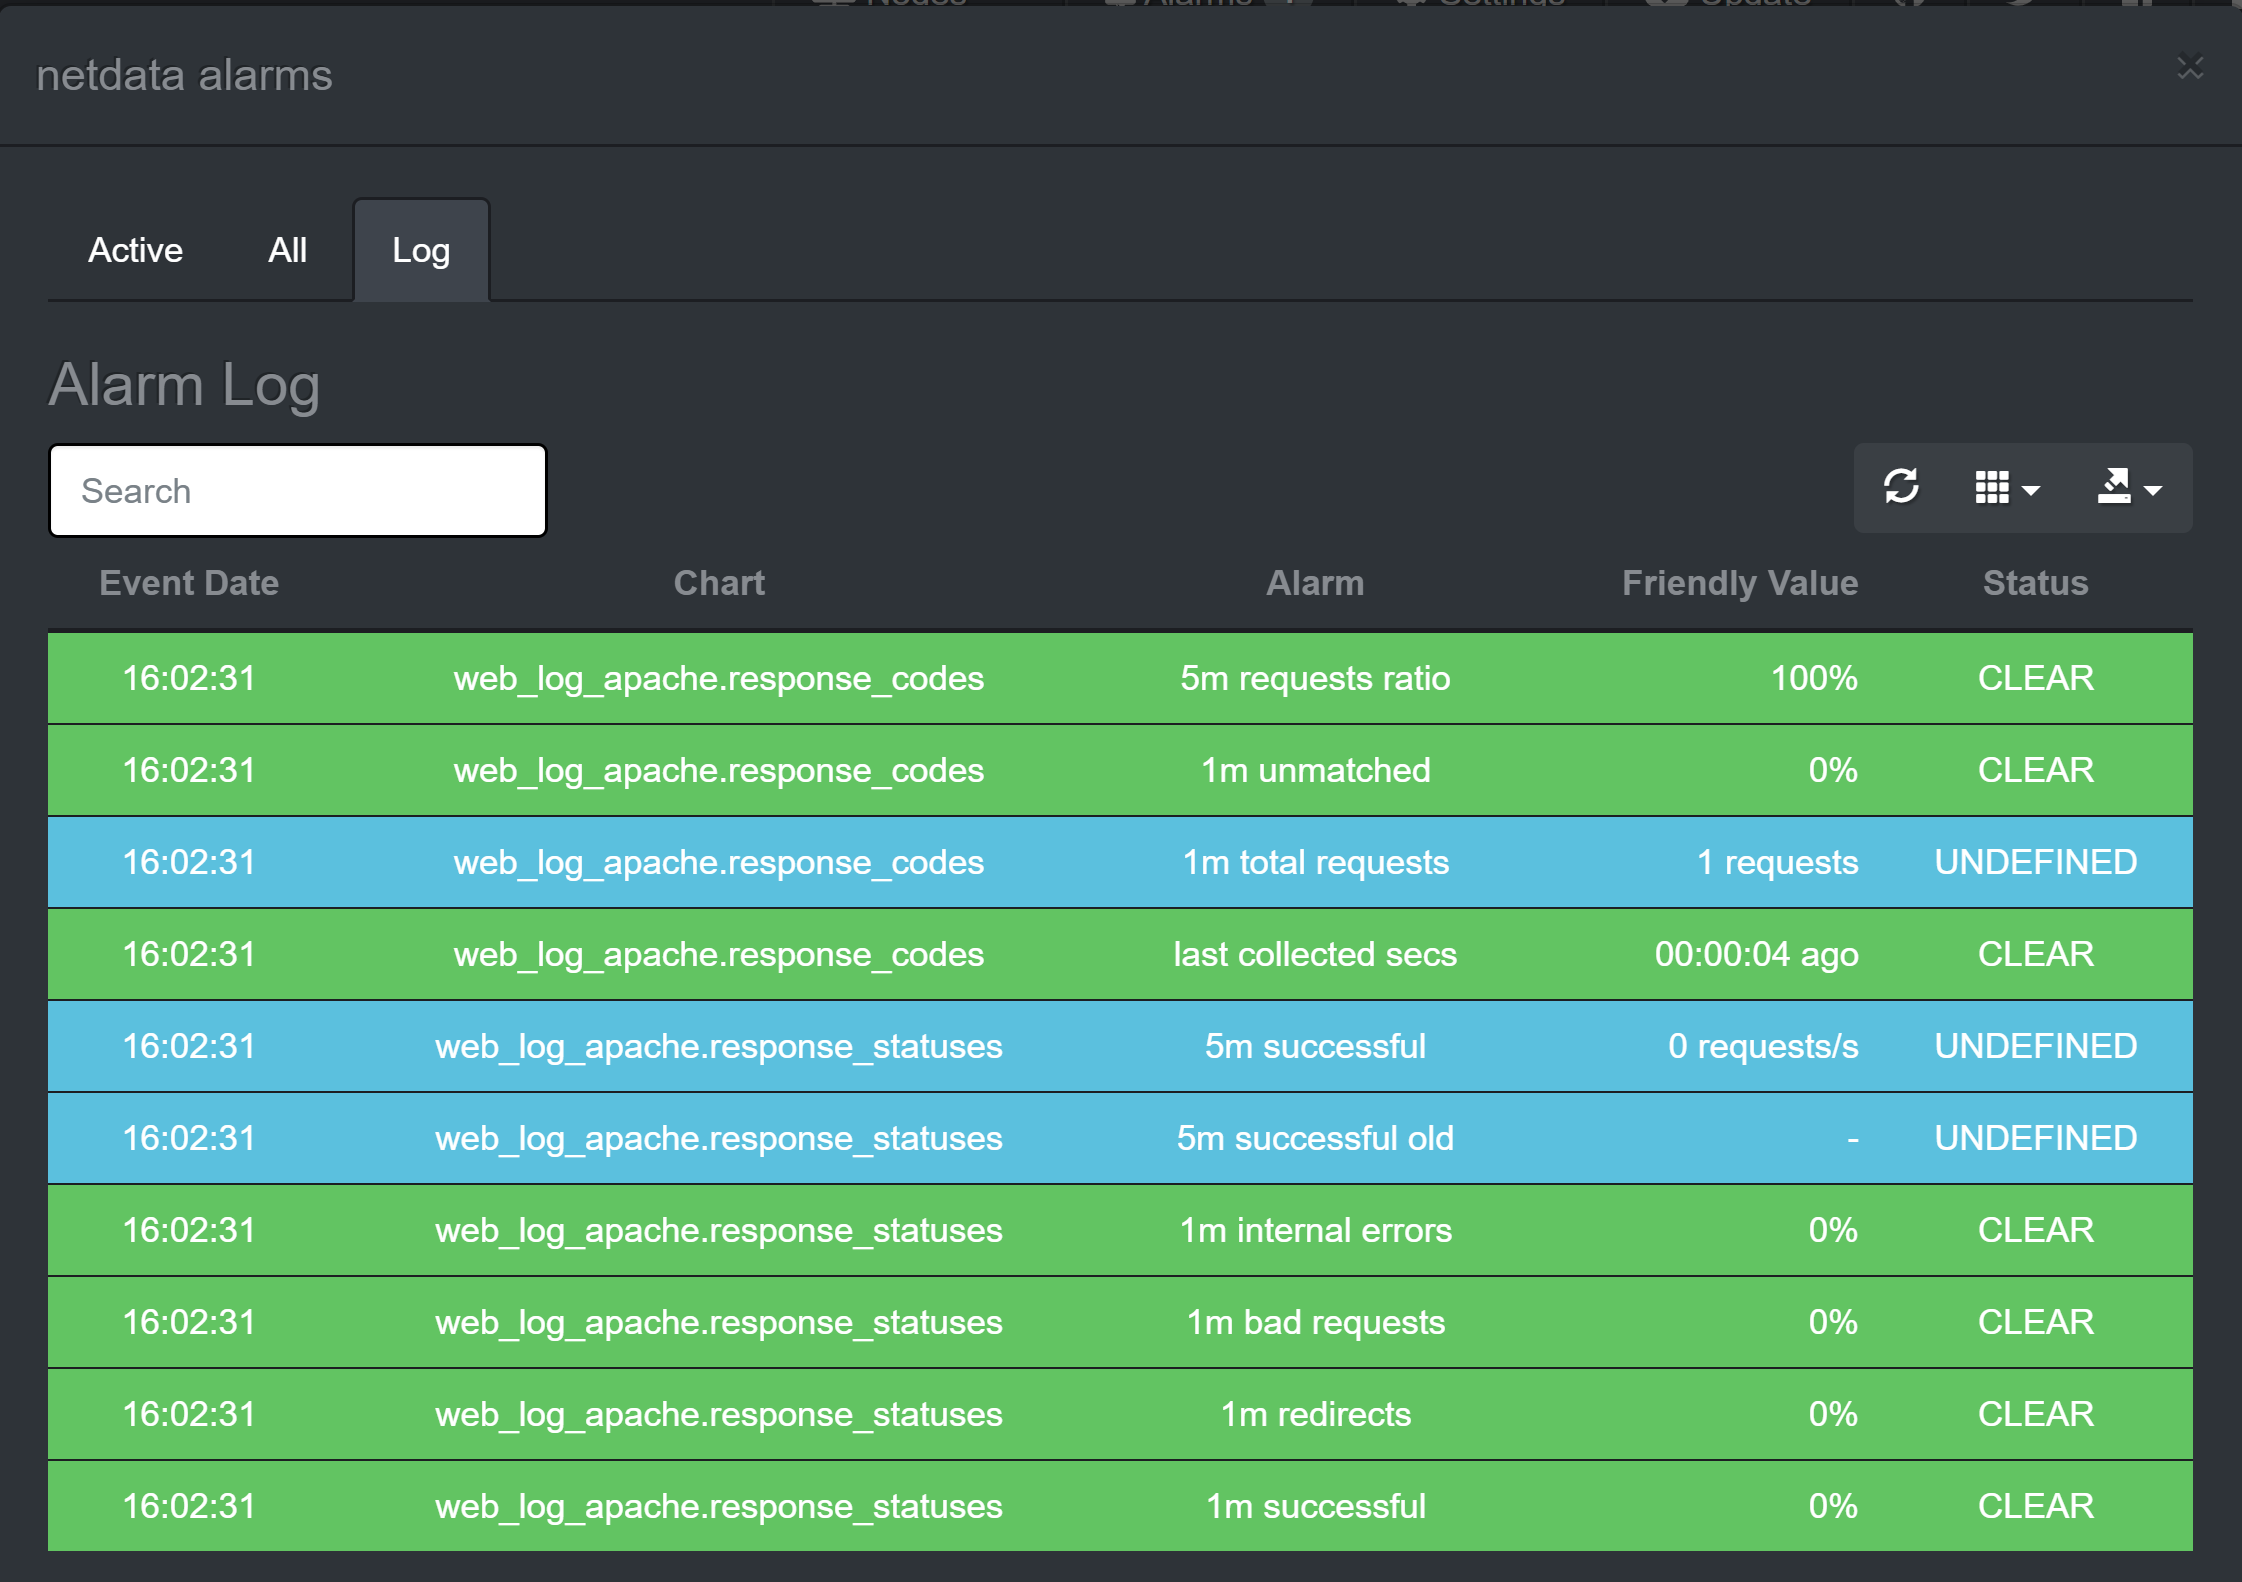Viewport: 2242px width, 1582px height.
Task: Sort by the Event Date column
Action: click(188, 583)
